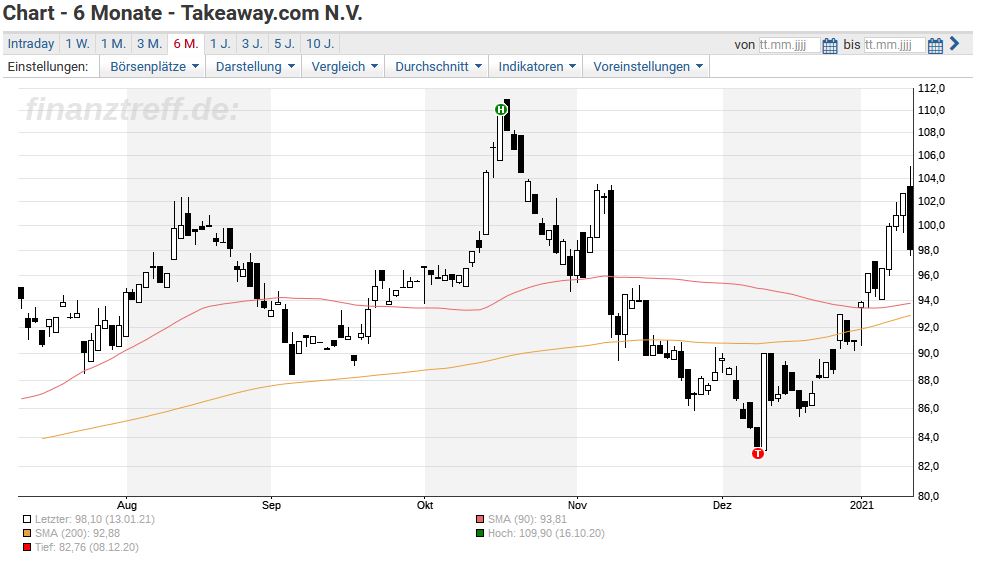
Task: Click the 'Dez' x-axis label
Action: pyautogui.click(x=722, y=505)
